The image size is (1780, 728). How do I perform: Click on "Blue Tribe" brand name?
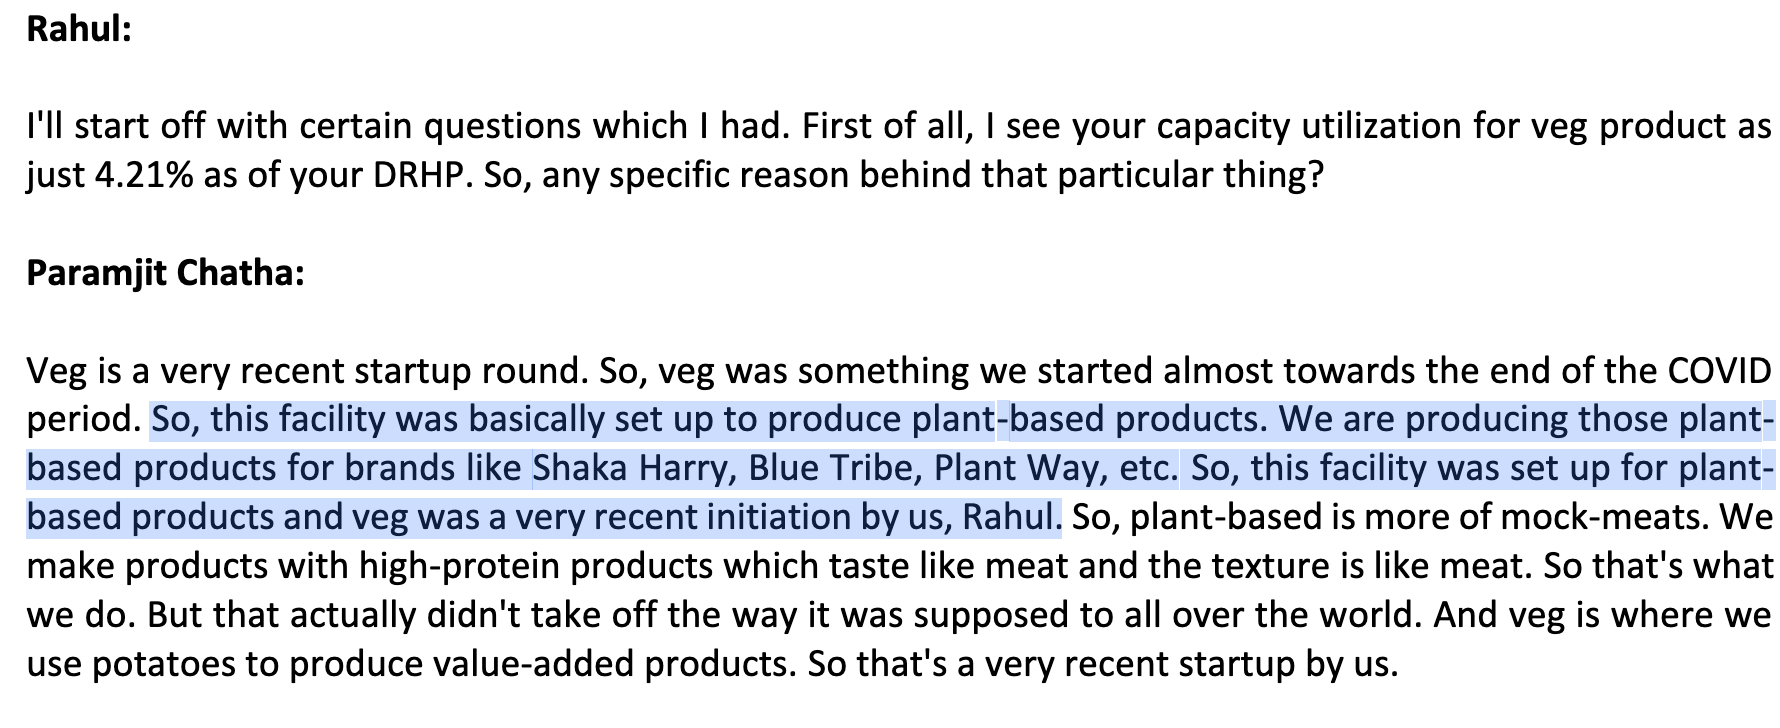832,468
